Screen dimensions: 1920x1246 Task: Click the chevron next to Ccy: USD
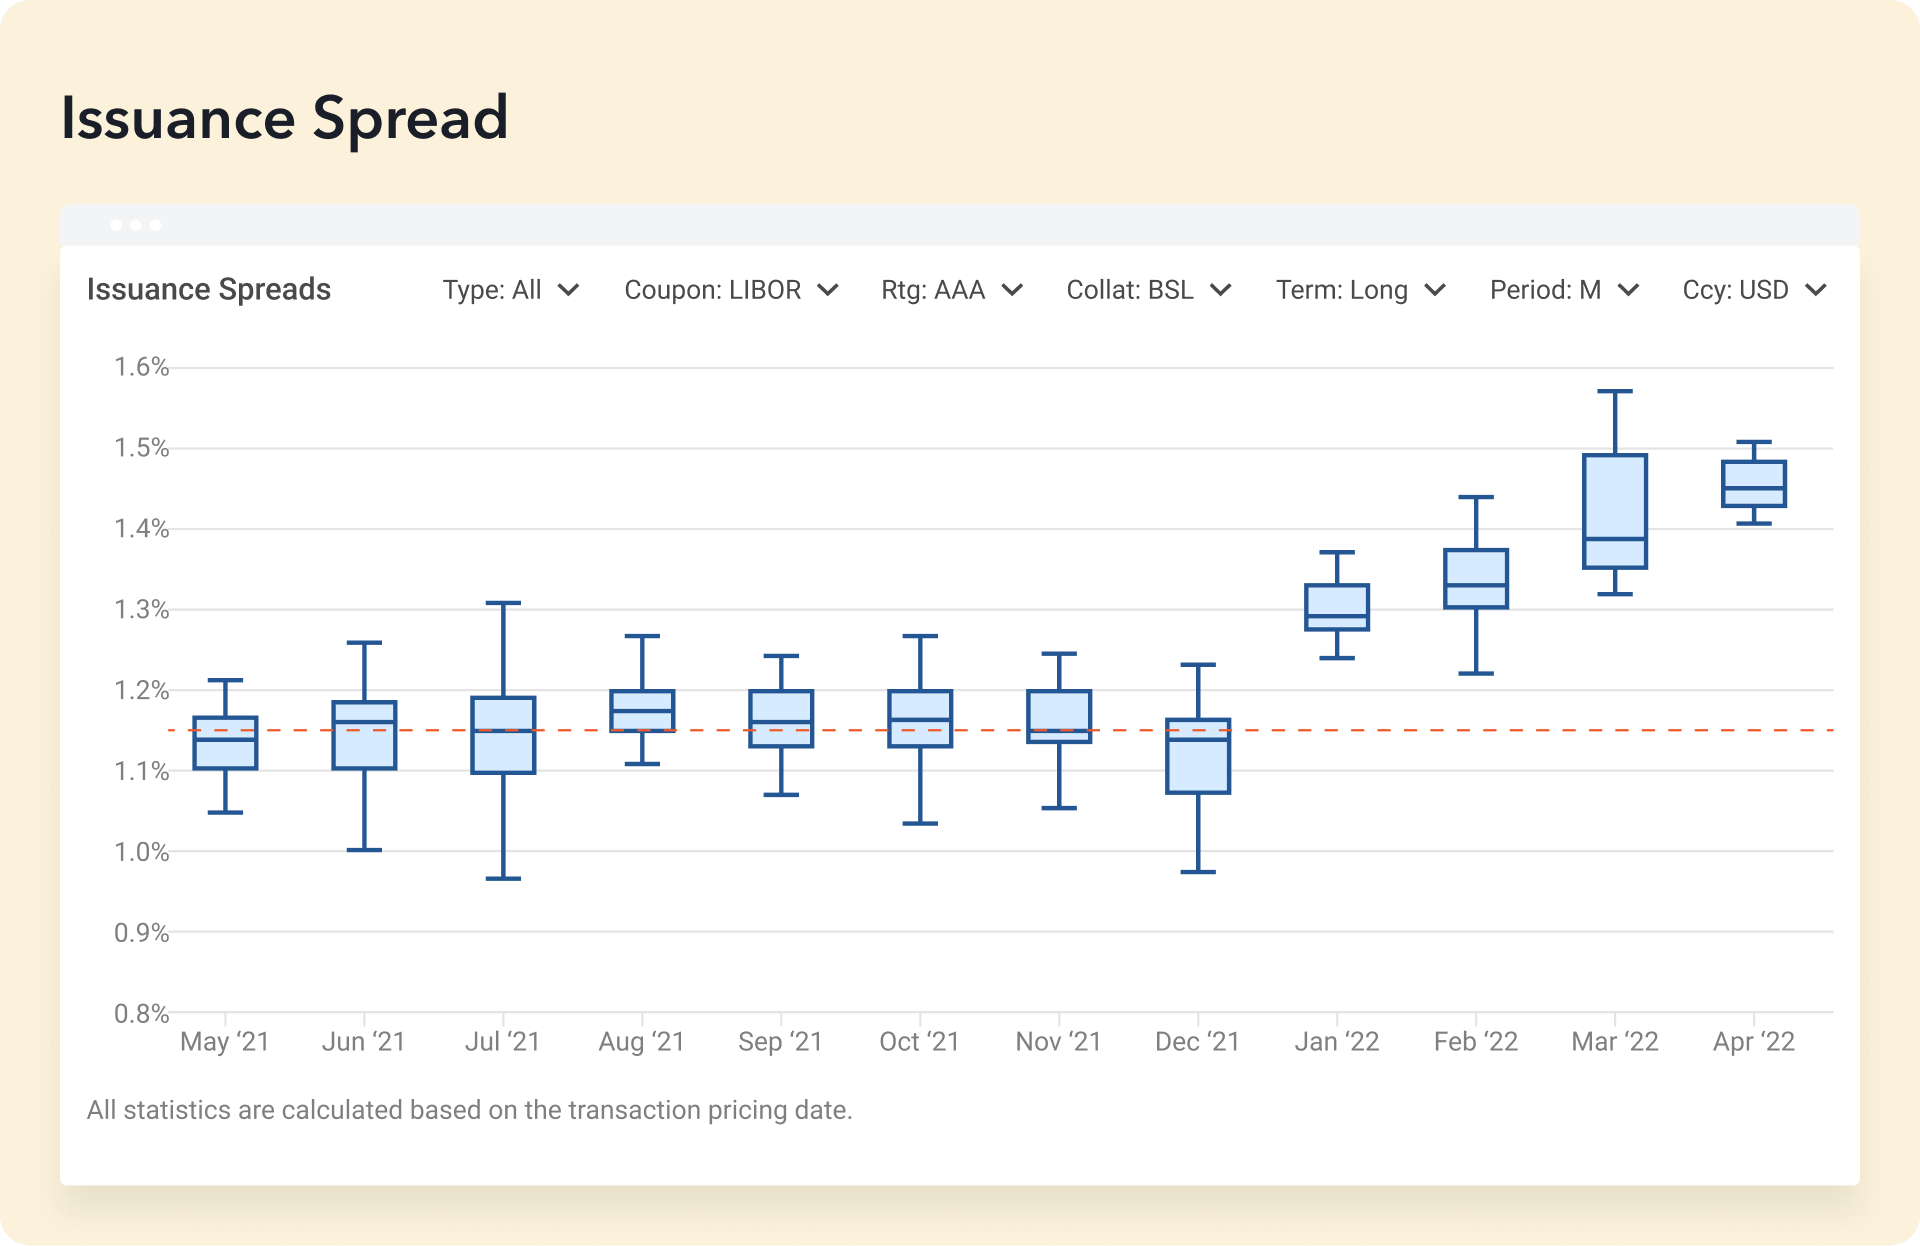[x=1816, y=290]
